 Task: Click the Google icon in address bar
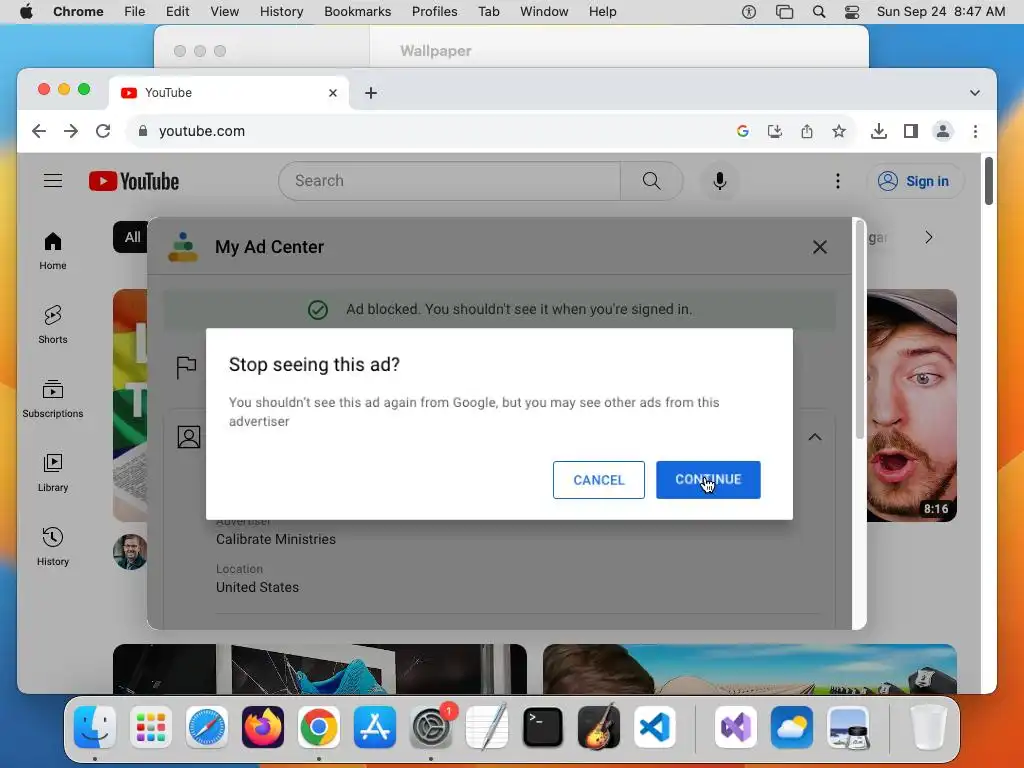coord(743,131)
